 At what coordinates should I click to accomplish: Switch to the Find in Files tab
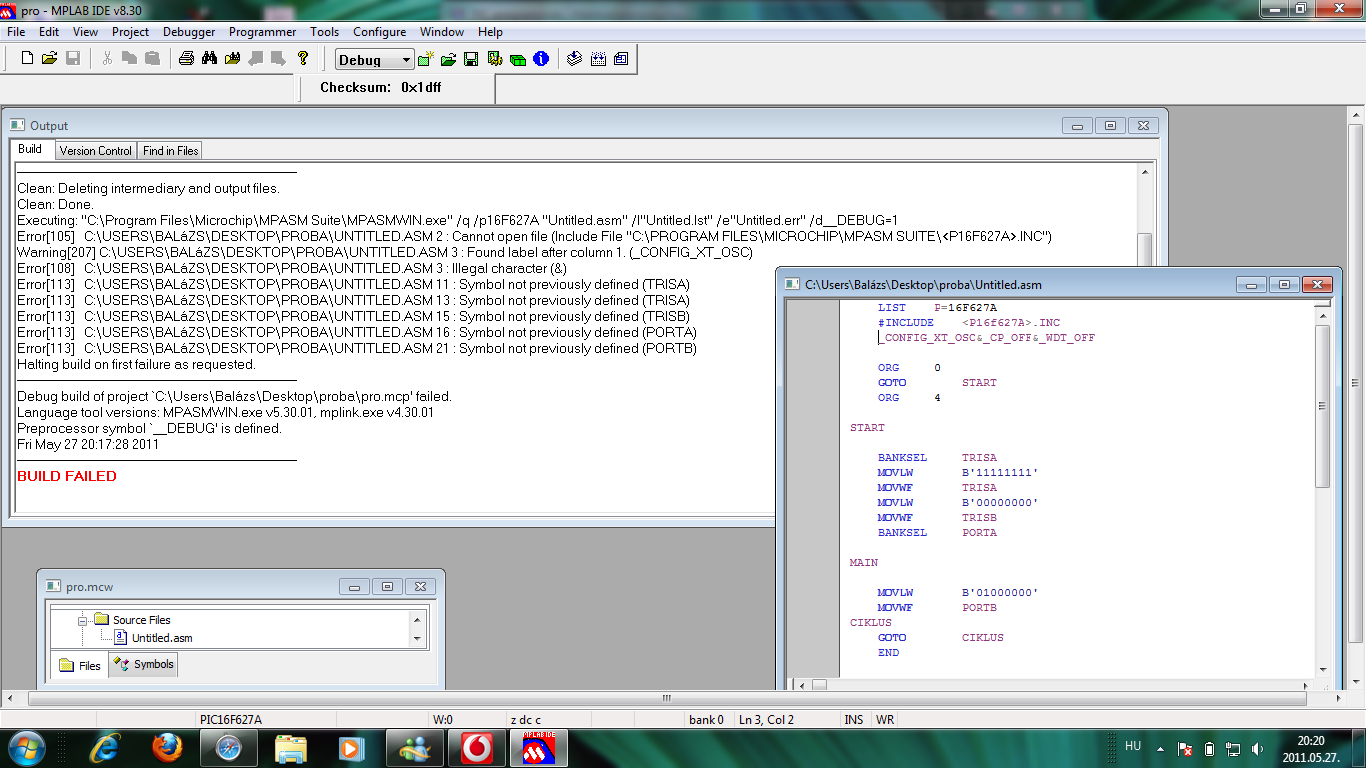coord(171,151)
